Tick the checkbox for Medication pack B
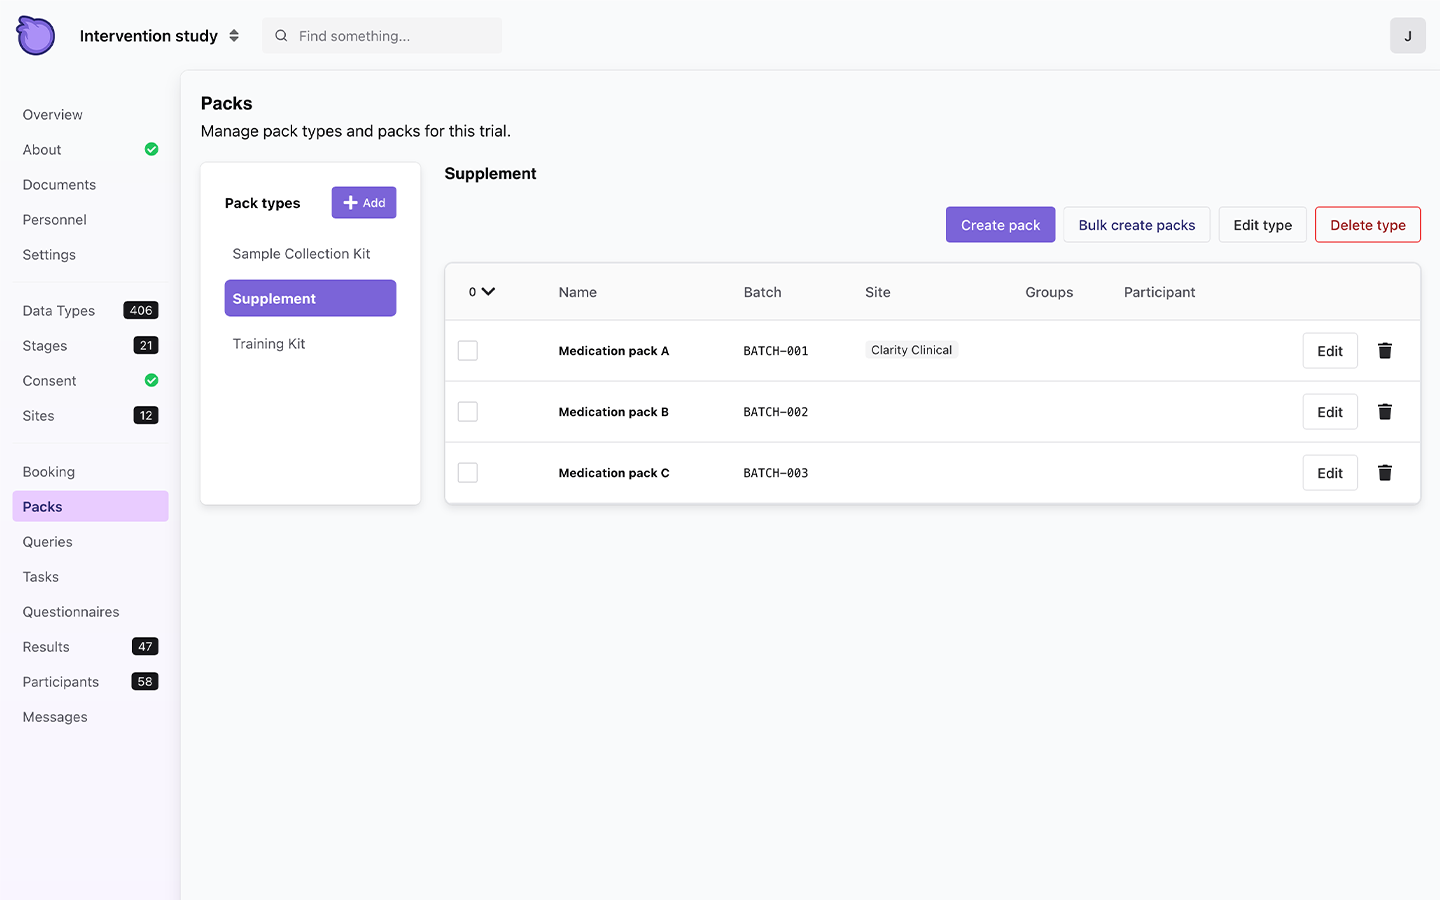Viewport: 1440px width, 900px height. click(x=467, y=411)
